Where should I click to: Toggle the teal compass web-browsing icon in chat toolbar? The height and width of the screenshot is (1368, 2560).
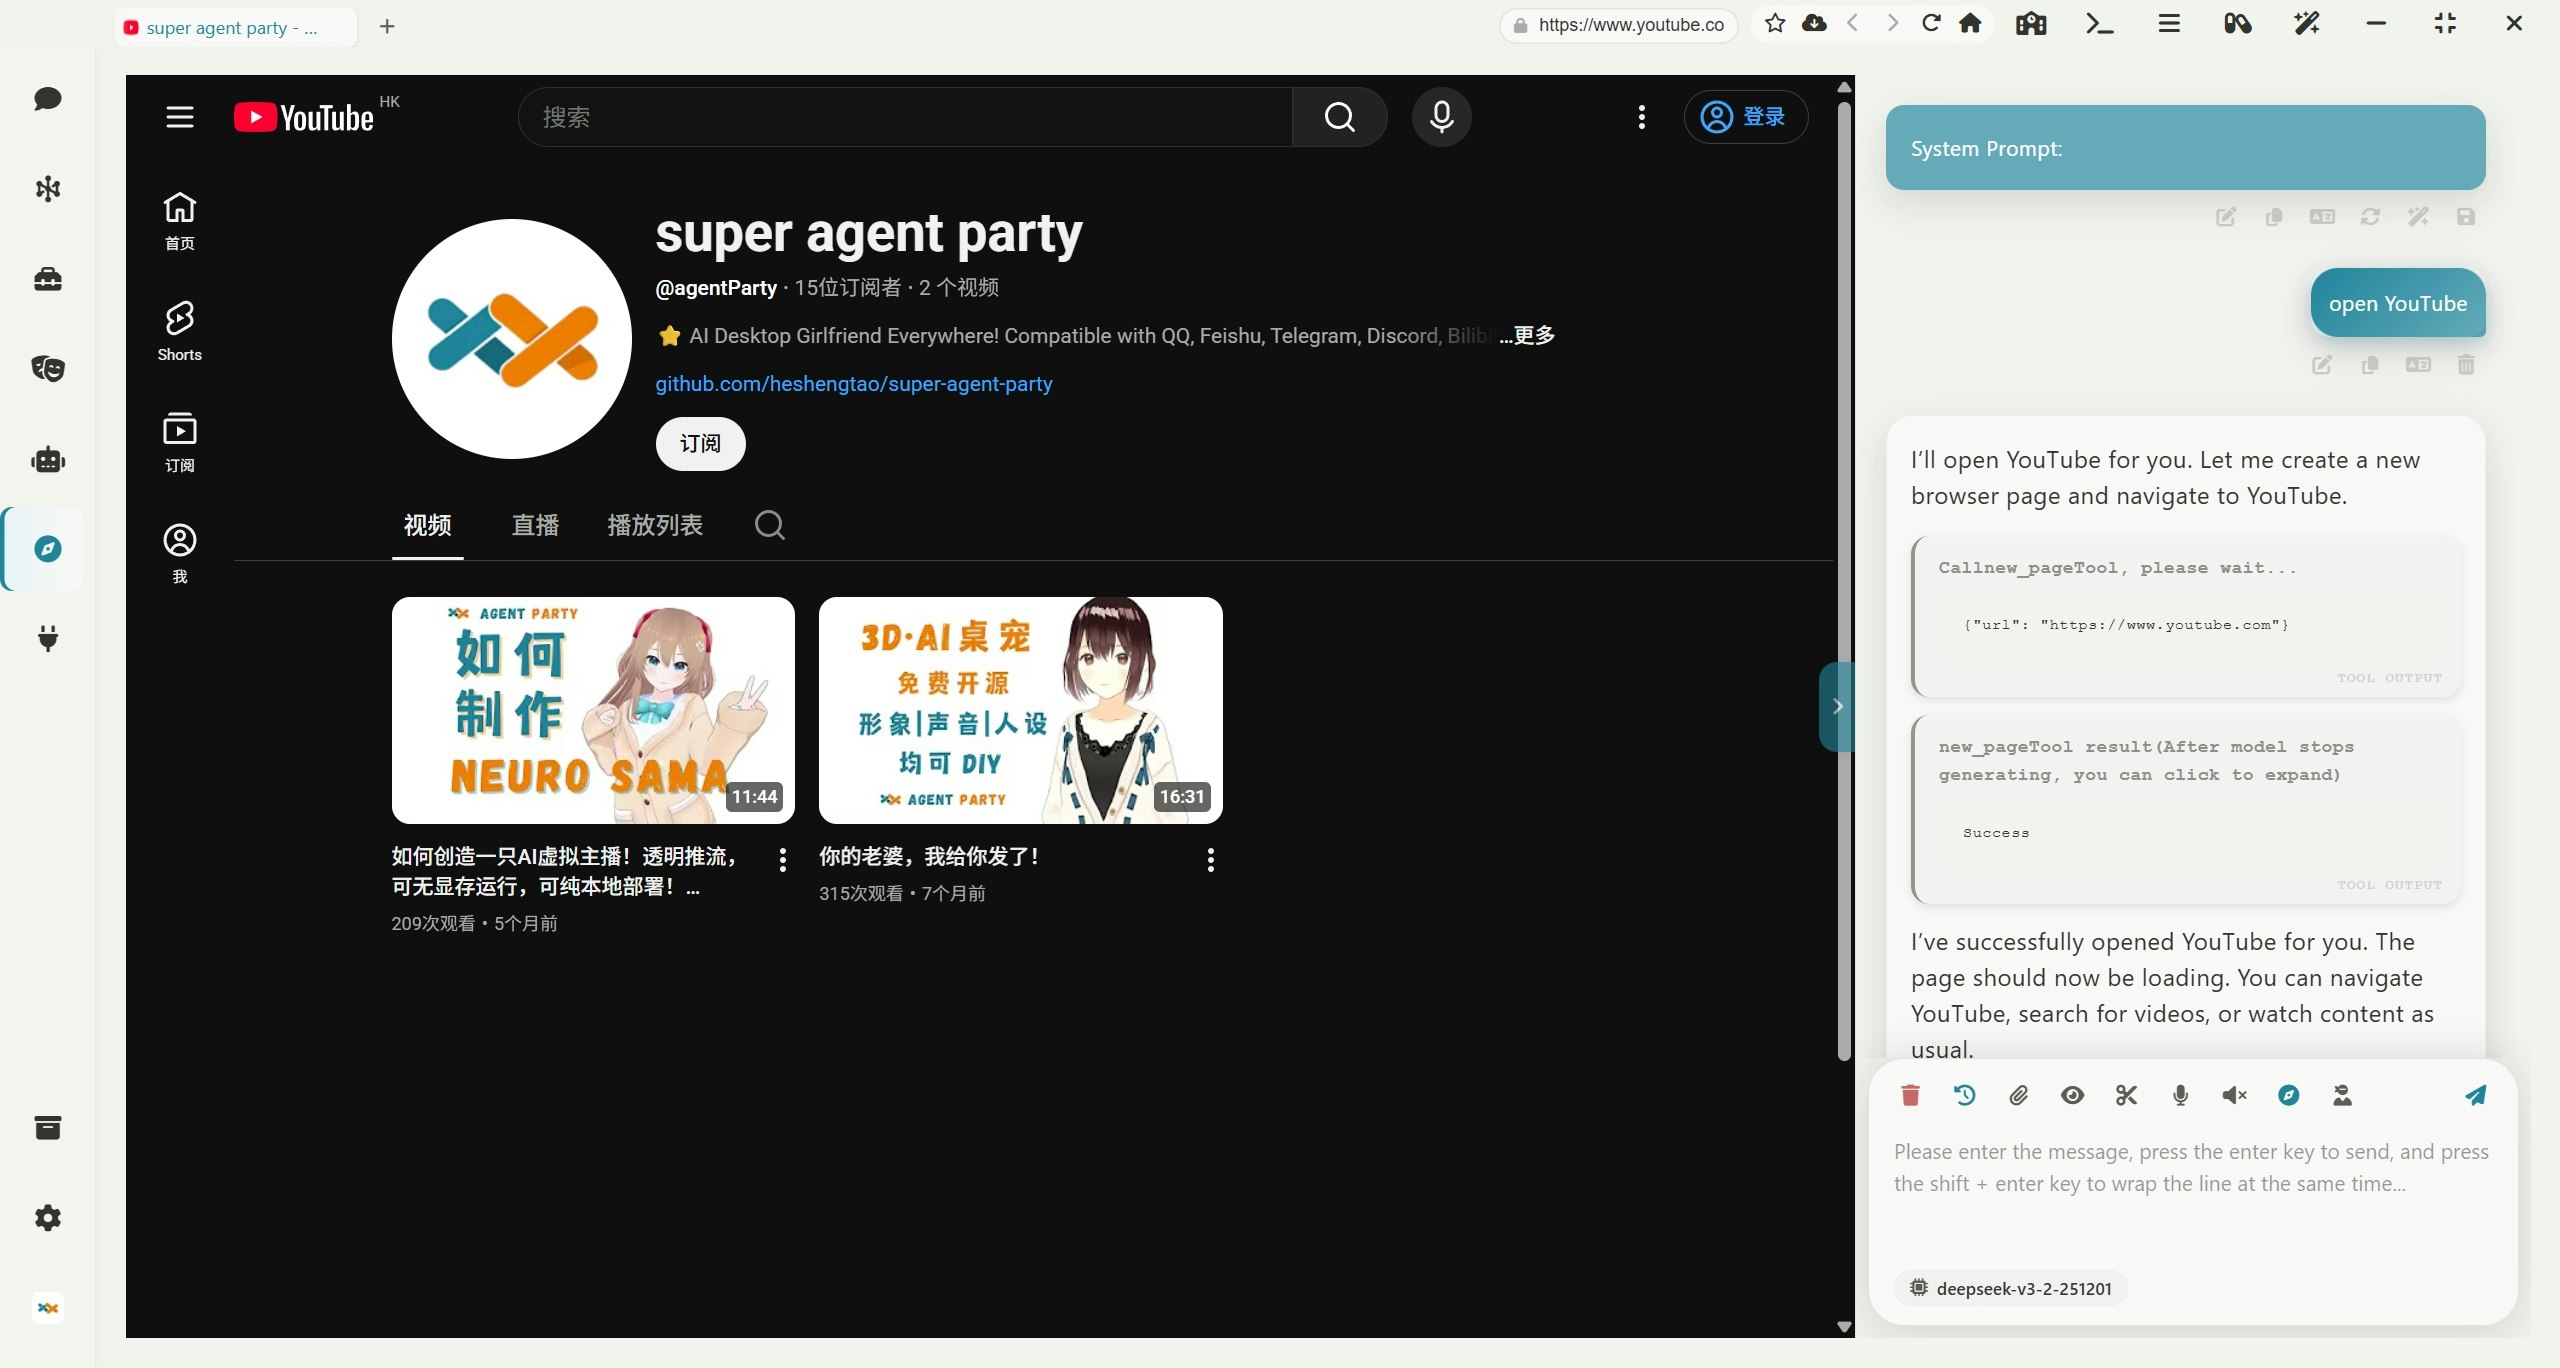(x=2288, y=1095)
